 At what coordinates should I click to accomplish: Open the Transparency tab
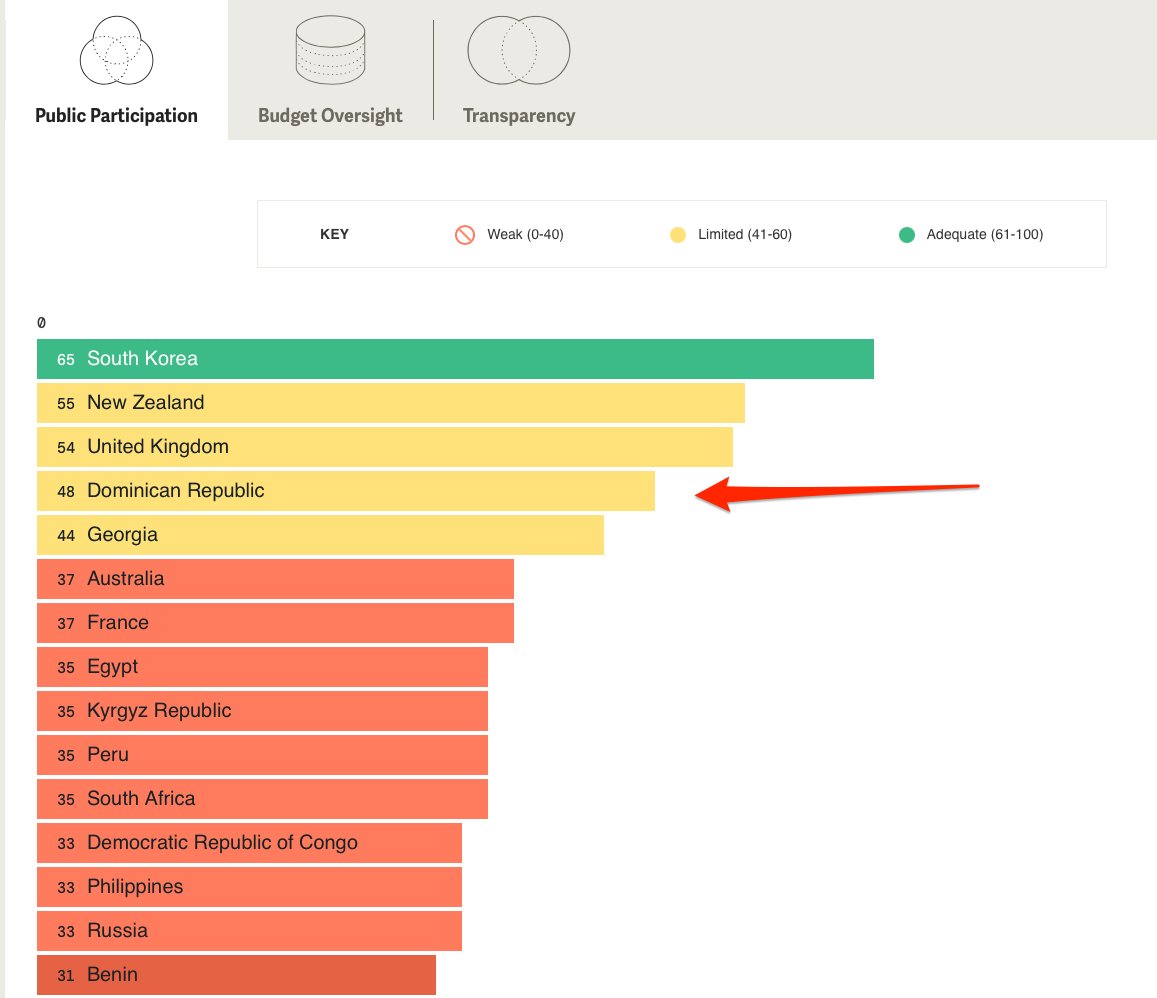coord(519,70)
